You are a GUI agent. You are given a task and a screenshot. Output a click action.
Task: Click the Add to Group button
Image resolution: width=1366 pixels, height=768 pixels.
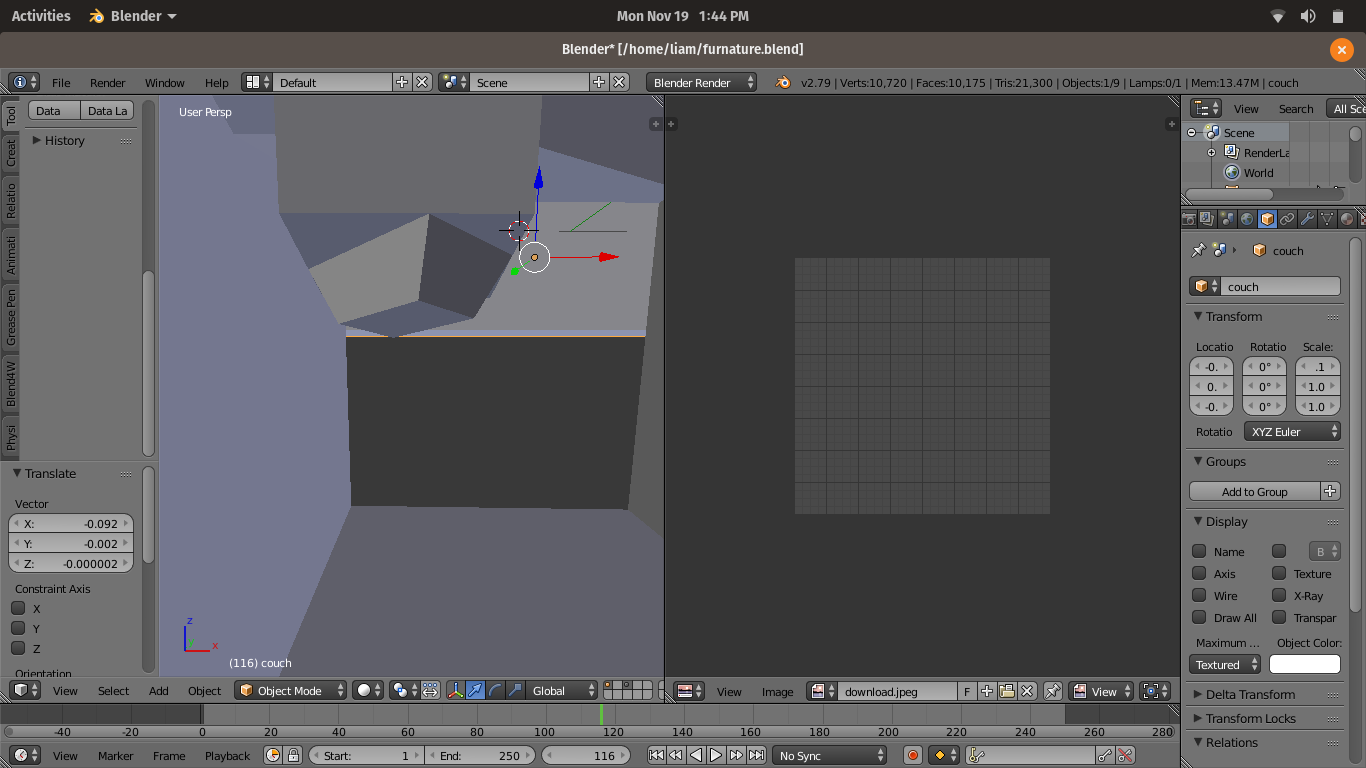1254,492
